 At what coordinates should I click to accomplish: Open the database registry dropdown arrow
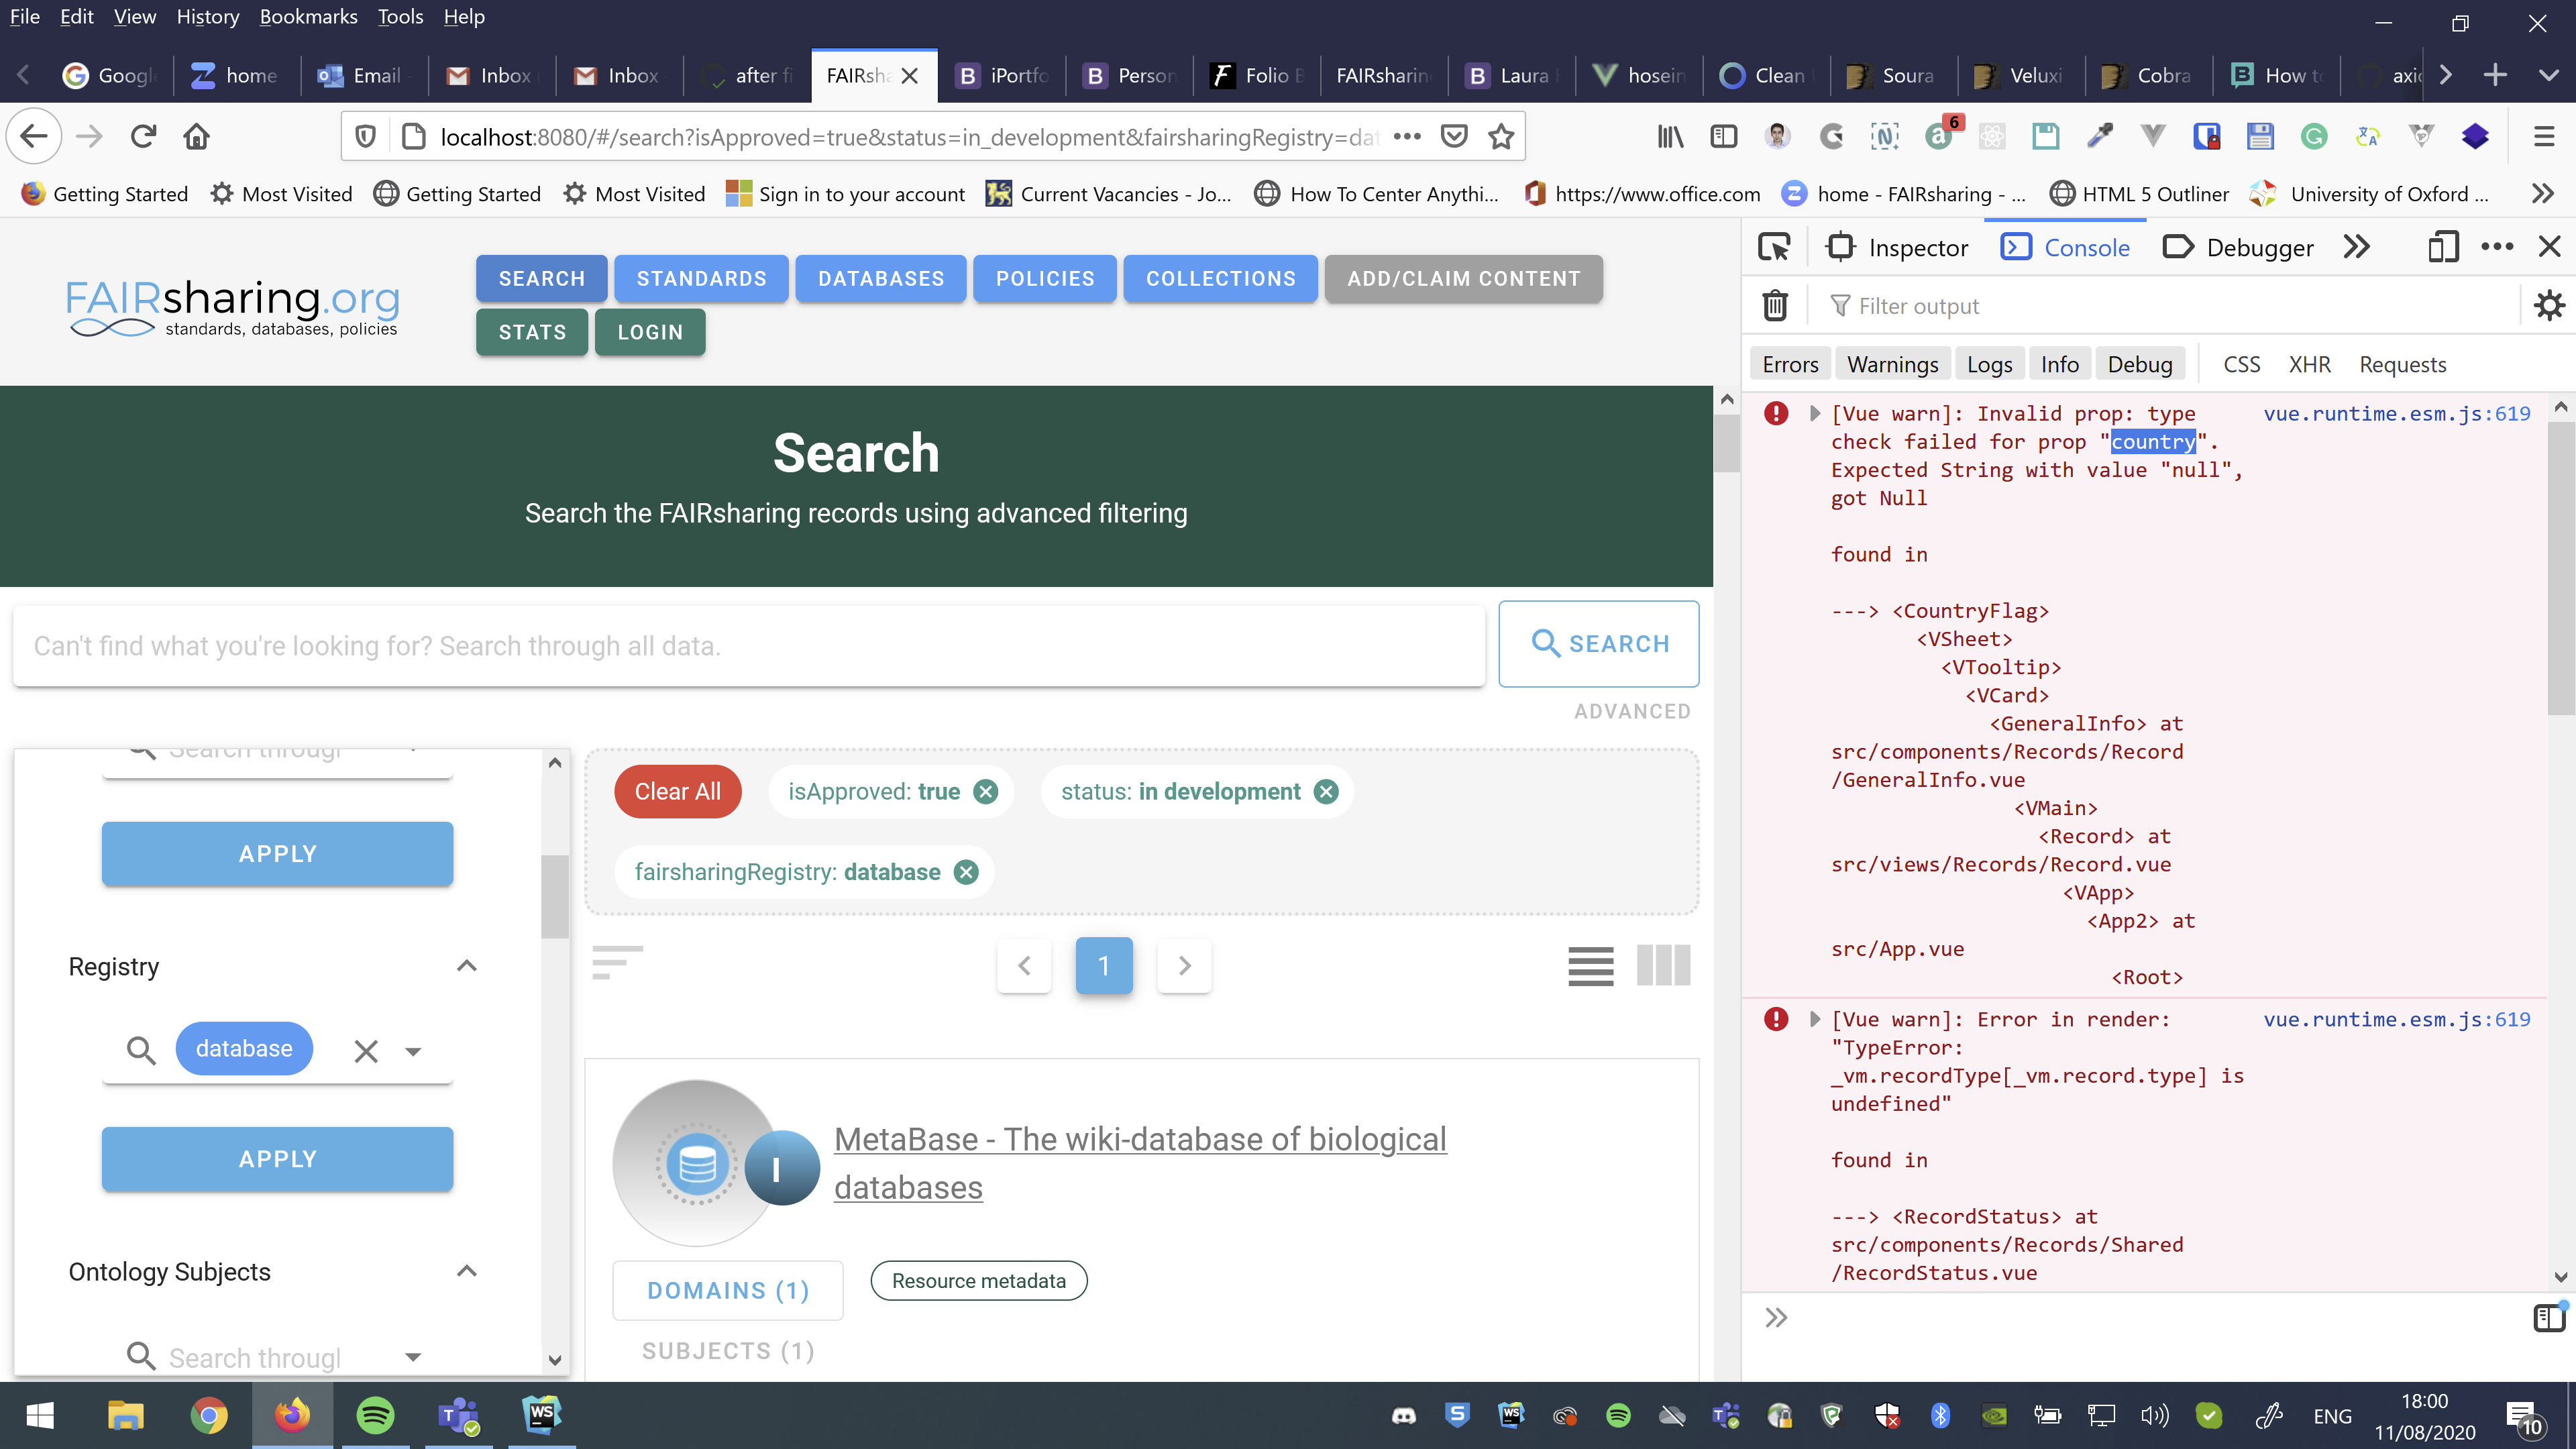click(x=414, y=1051)
